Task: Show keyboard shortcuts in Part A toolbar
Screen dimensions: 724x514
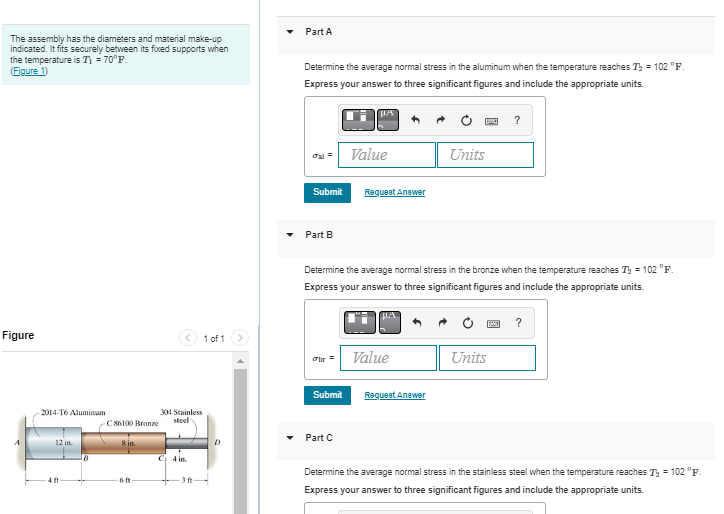Action: click(x=491, y=121)
